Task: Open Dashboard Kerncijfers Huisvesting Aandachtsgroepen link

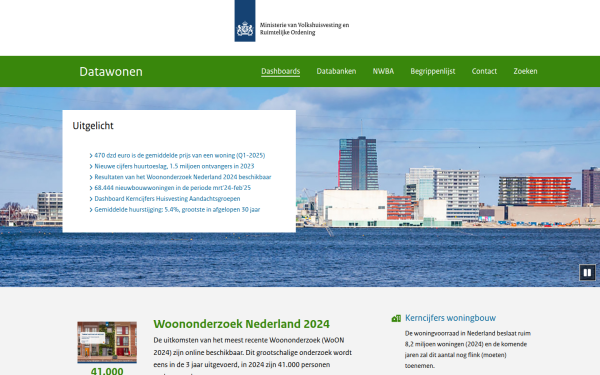Action: coord(167,199)
